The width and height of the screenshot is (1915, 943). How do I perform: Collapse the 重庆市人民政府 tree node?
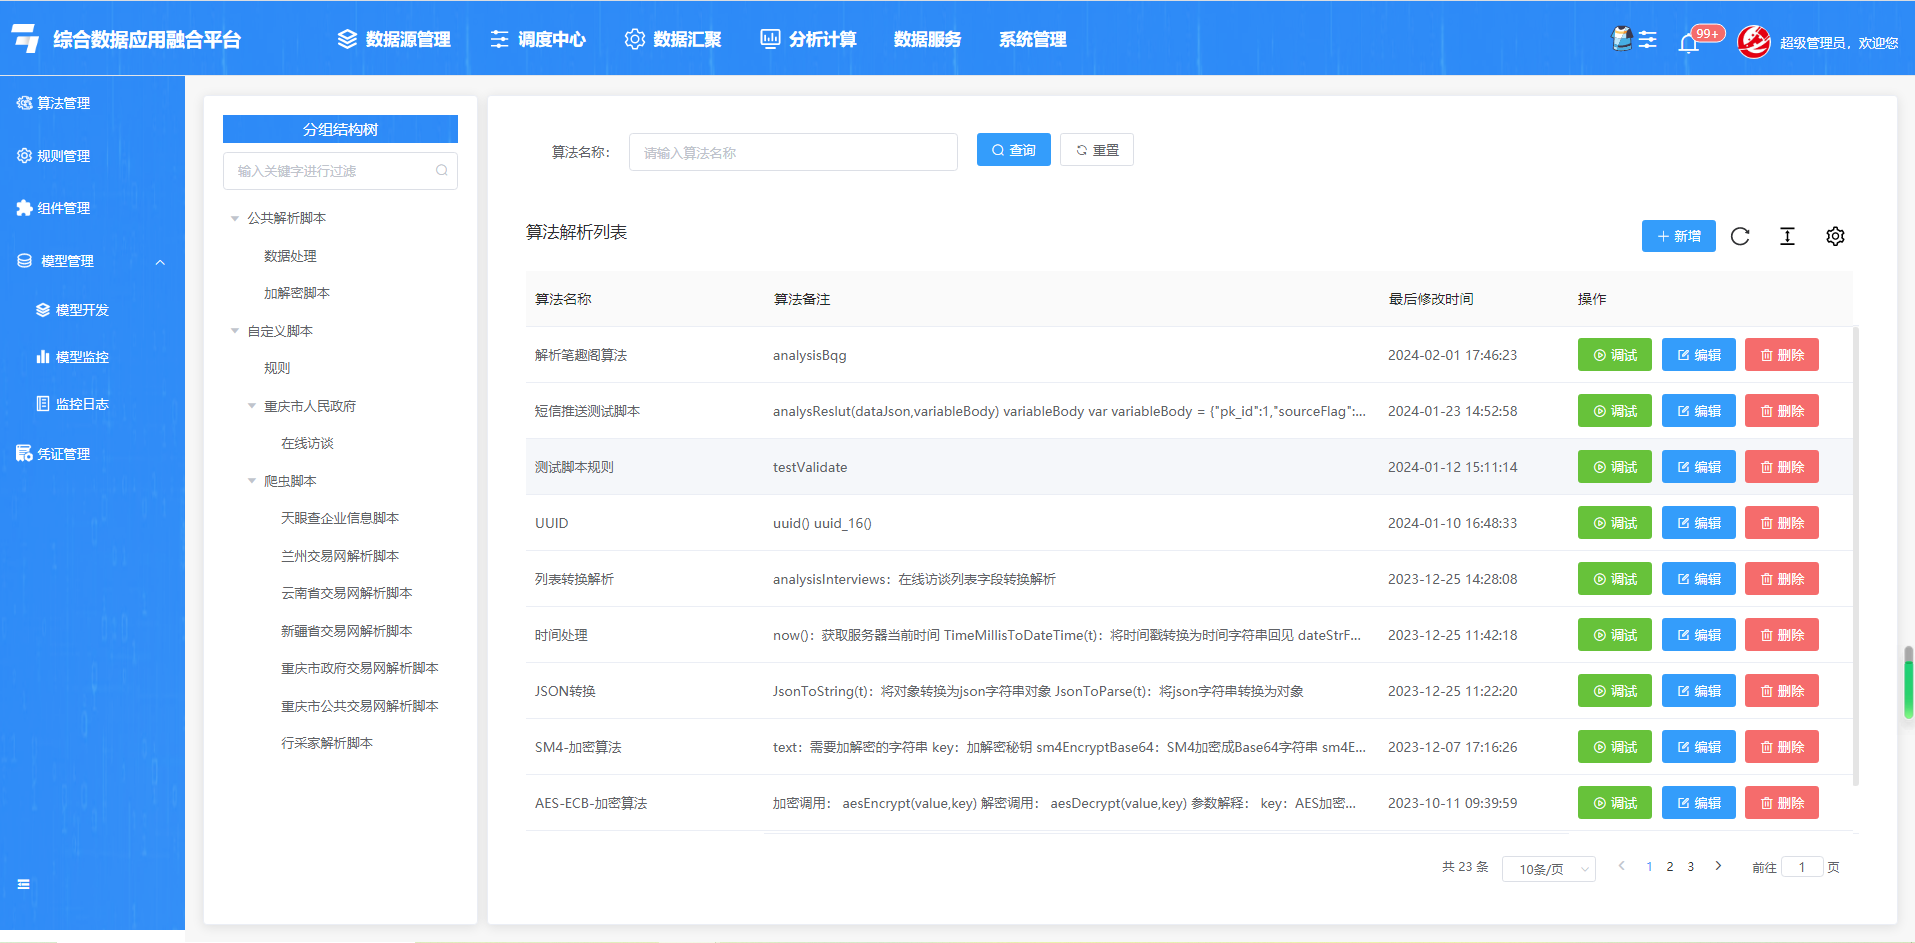252,406
